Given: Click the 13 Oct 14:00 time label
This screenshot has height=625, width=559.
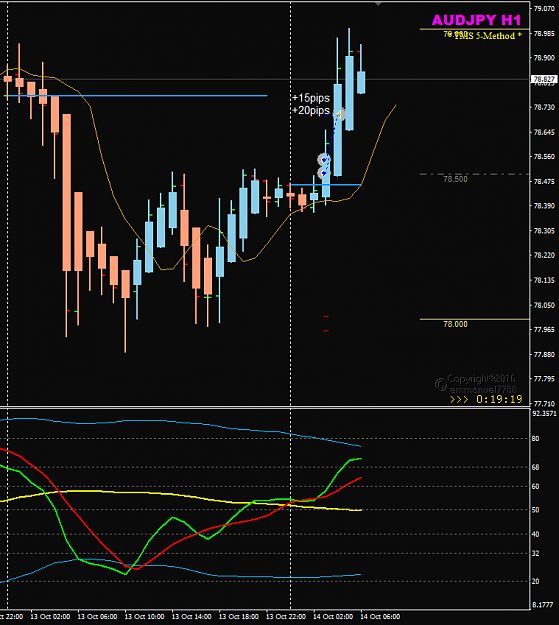Looking at the screenshot, I should pyautogui.click(x=191, y=617).
